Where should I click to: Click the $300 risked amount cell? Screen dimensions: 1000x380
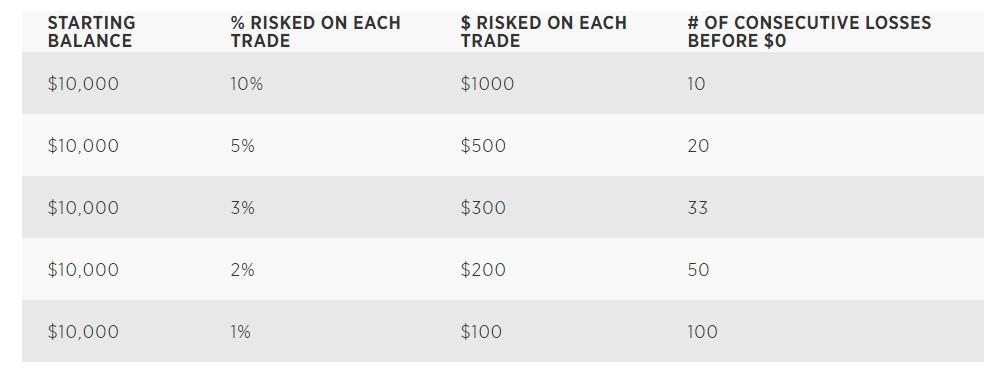click(x=483, y=208)
